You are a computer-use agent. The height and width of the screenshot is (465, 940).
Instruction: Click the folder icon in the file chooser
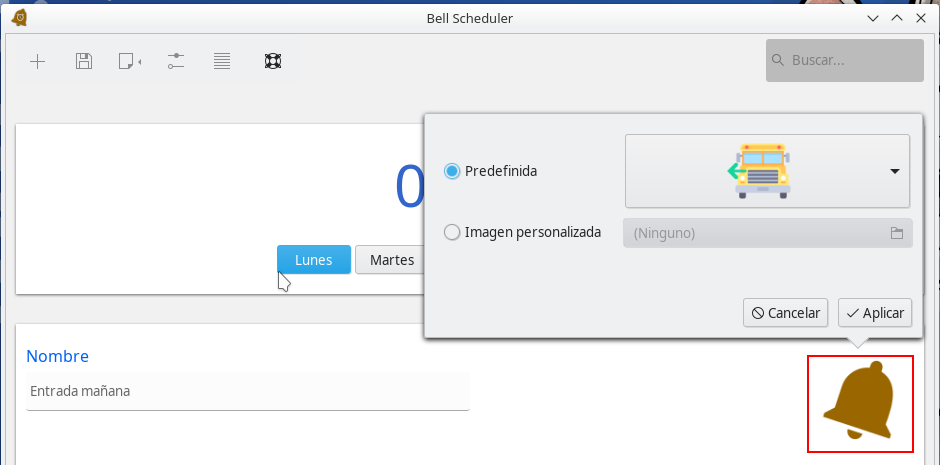897,233
